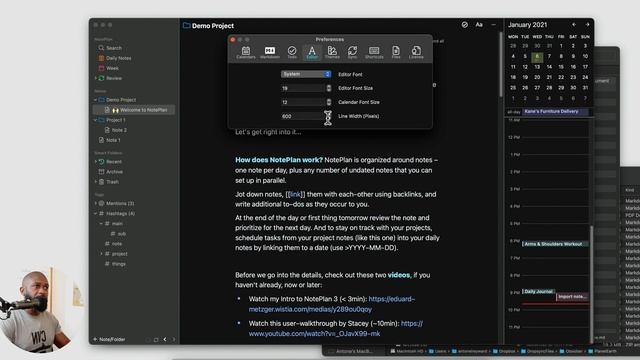640x360 pixels.
Task: Collapse the Demo Project folder
Action: (x=96, y=100)
